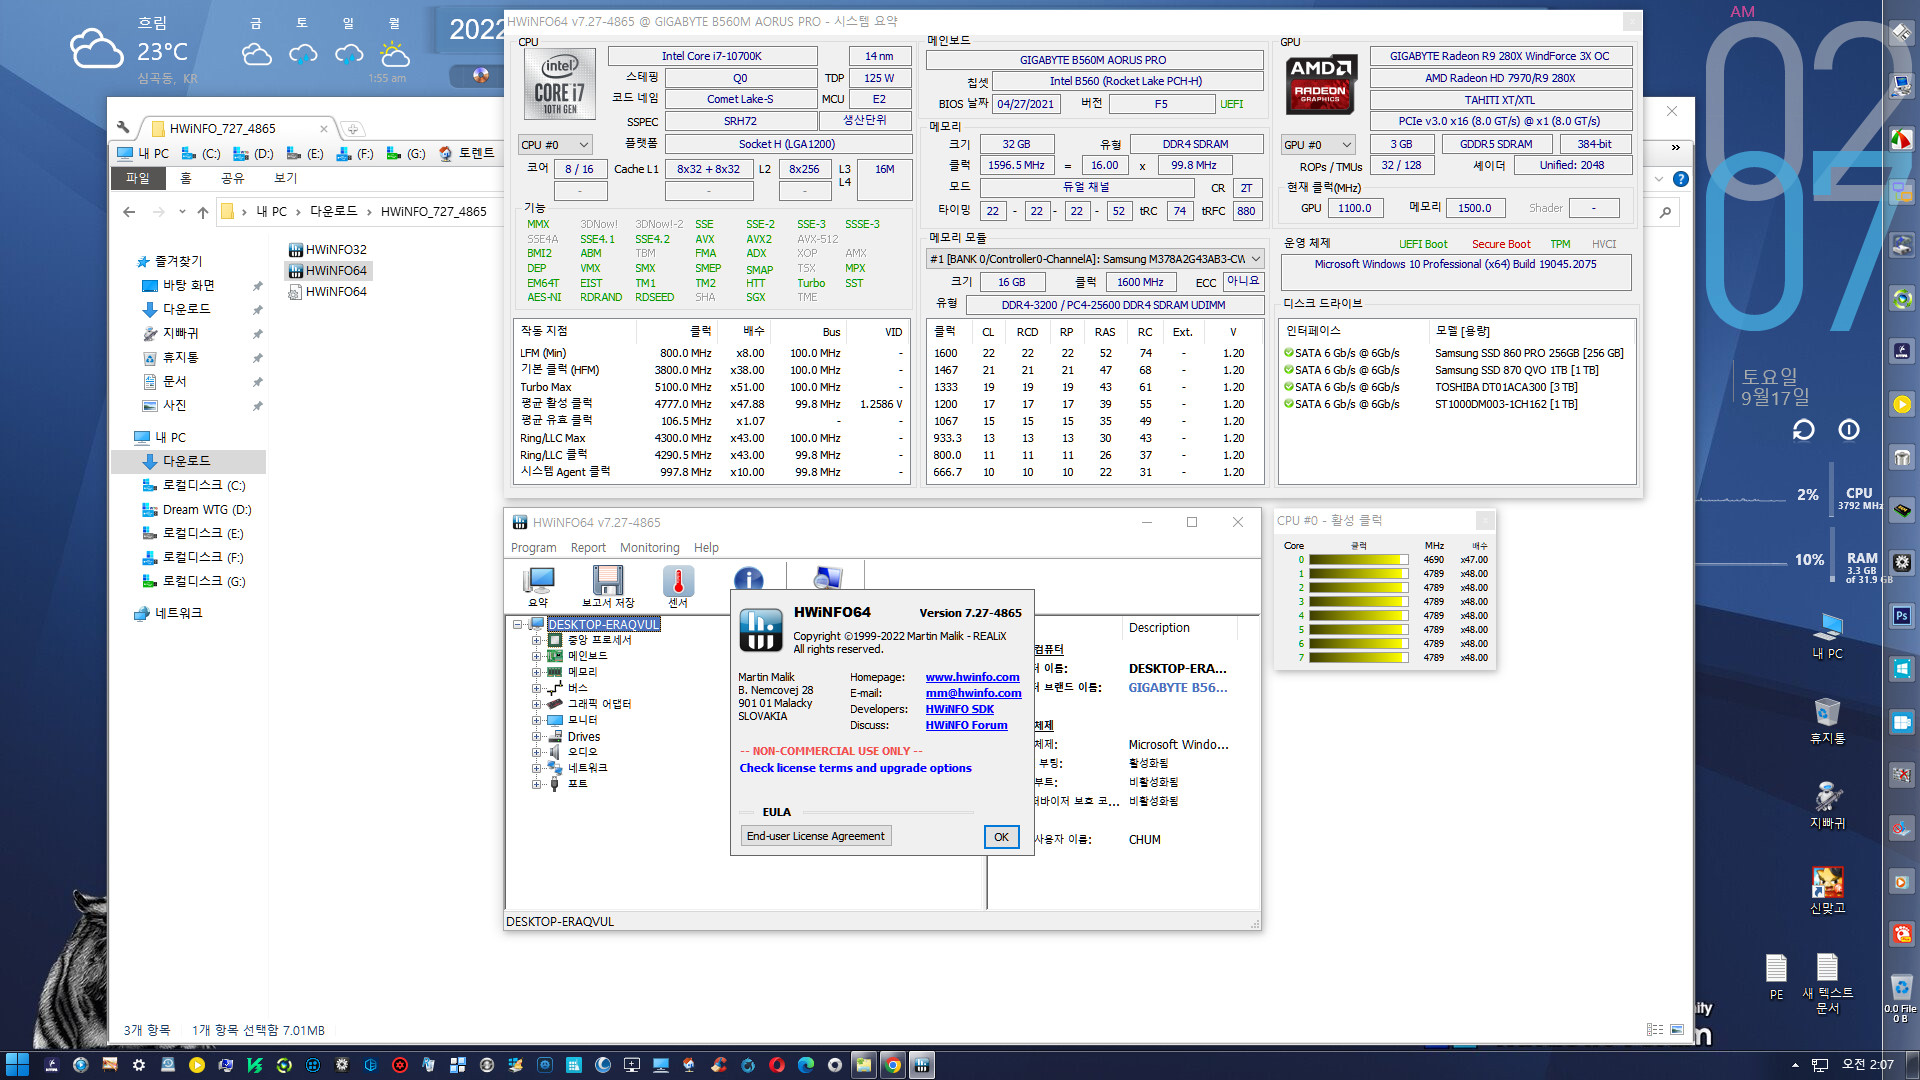The image size is (1920, 1080).
Task: Open the GIGABYTE B56... brand name value link
Action: (x=1177, y=687)
